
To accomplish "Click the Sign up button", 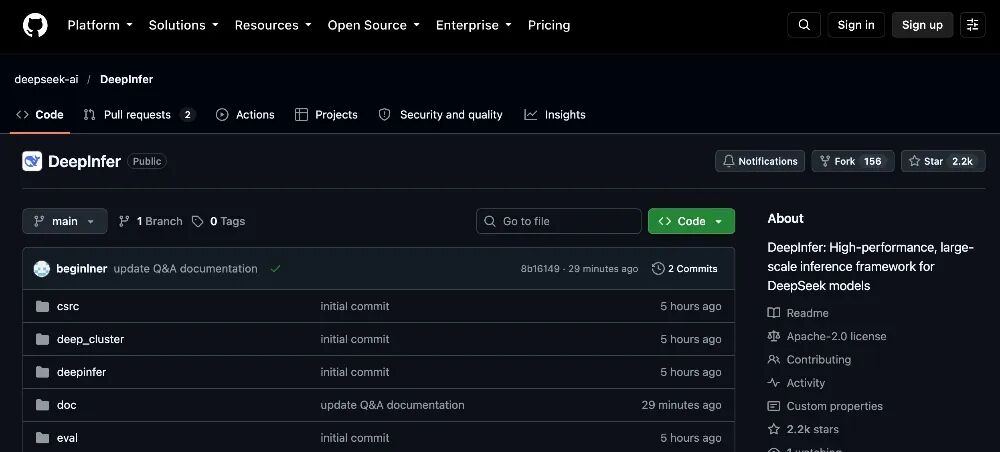I will coord(922,25).
